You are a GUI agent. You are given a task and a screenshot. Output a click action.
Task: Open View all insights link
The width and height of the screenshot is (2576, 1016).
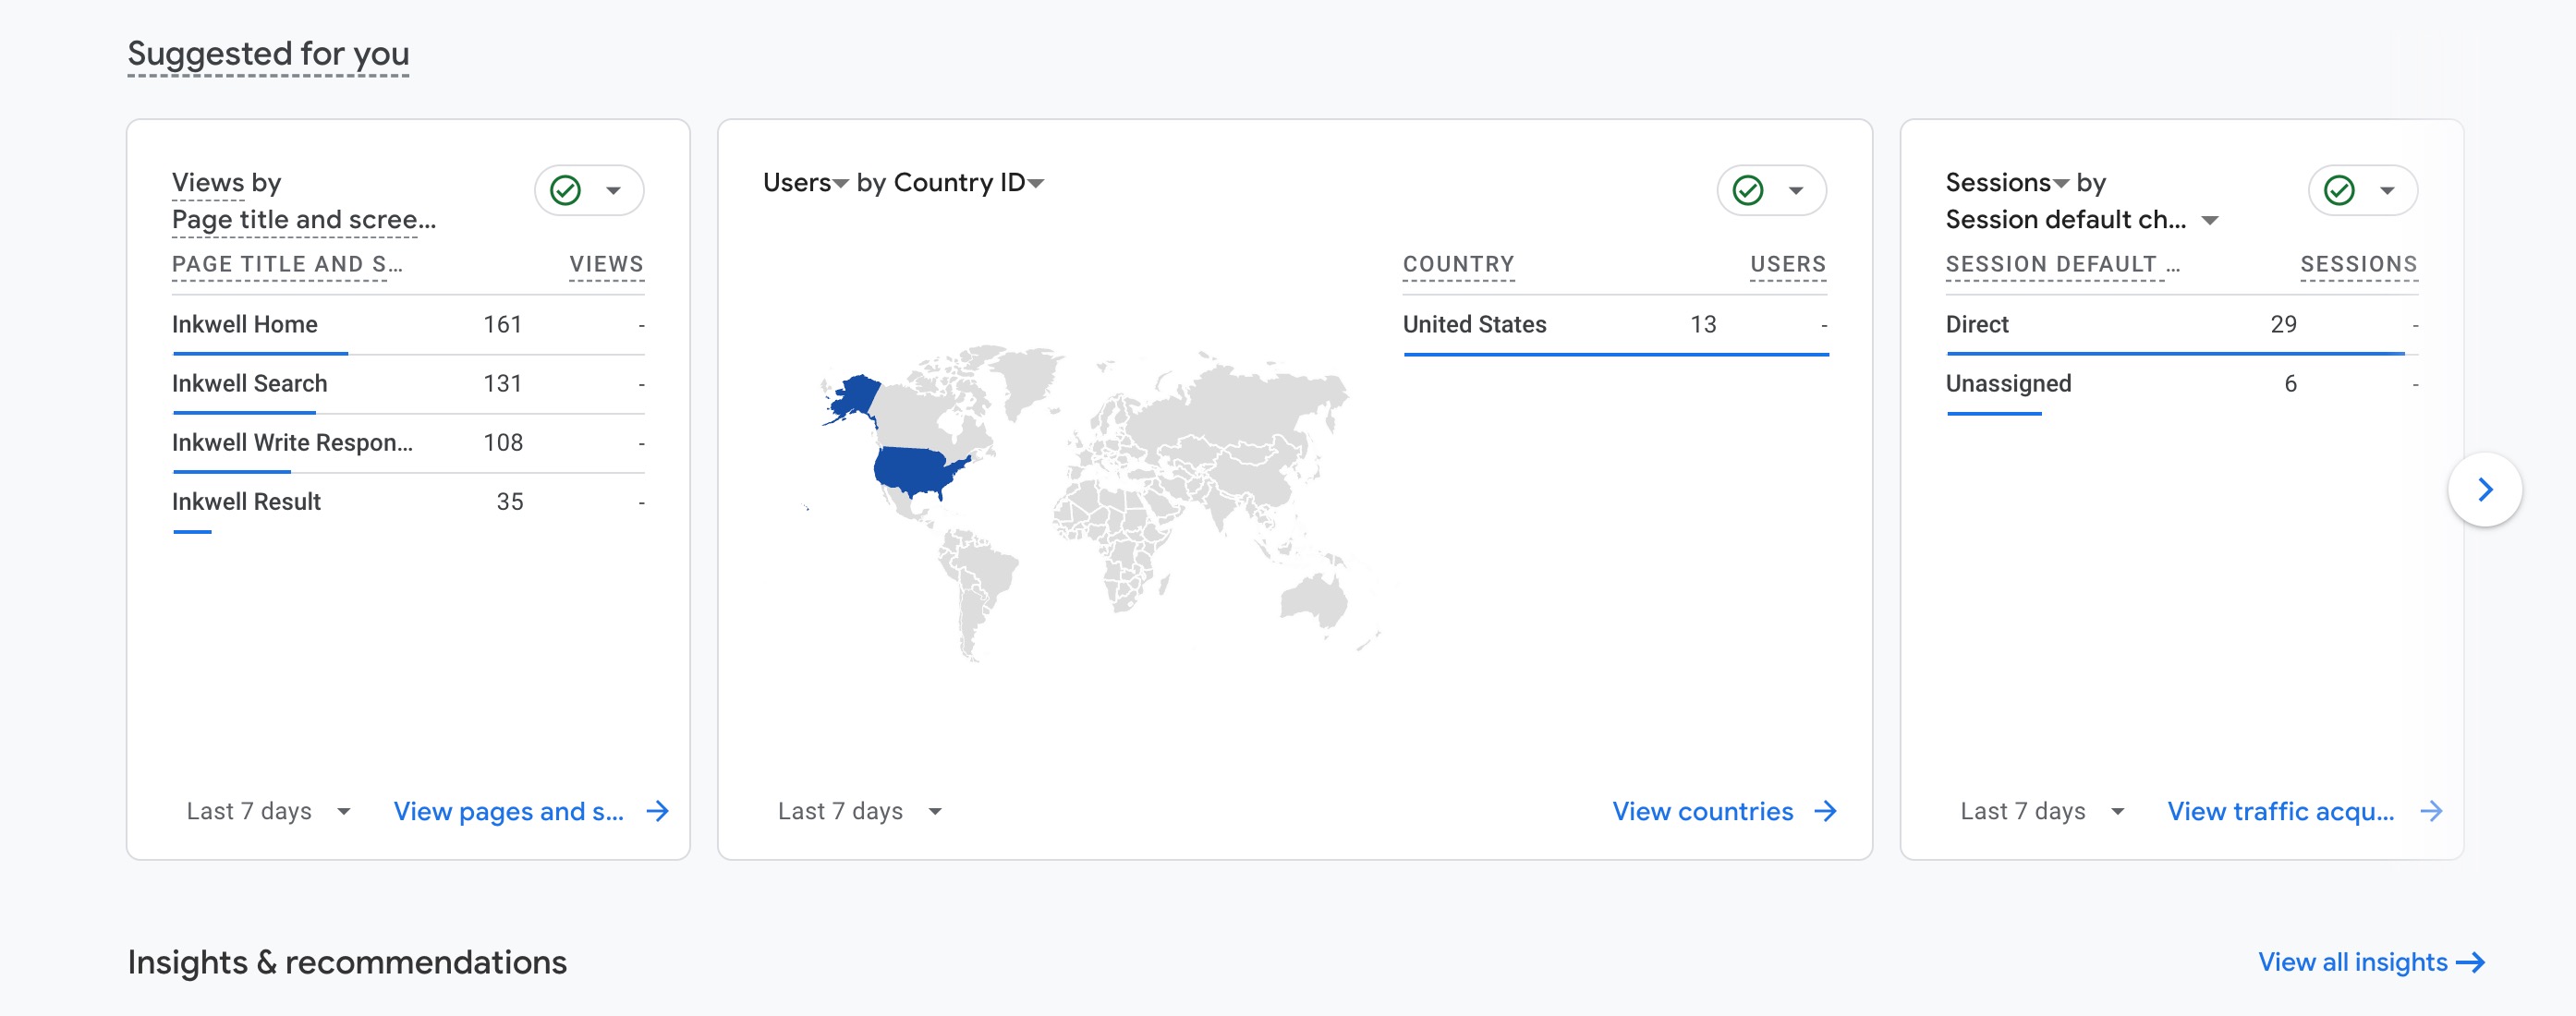(x=2352, y=962)
